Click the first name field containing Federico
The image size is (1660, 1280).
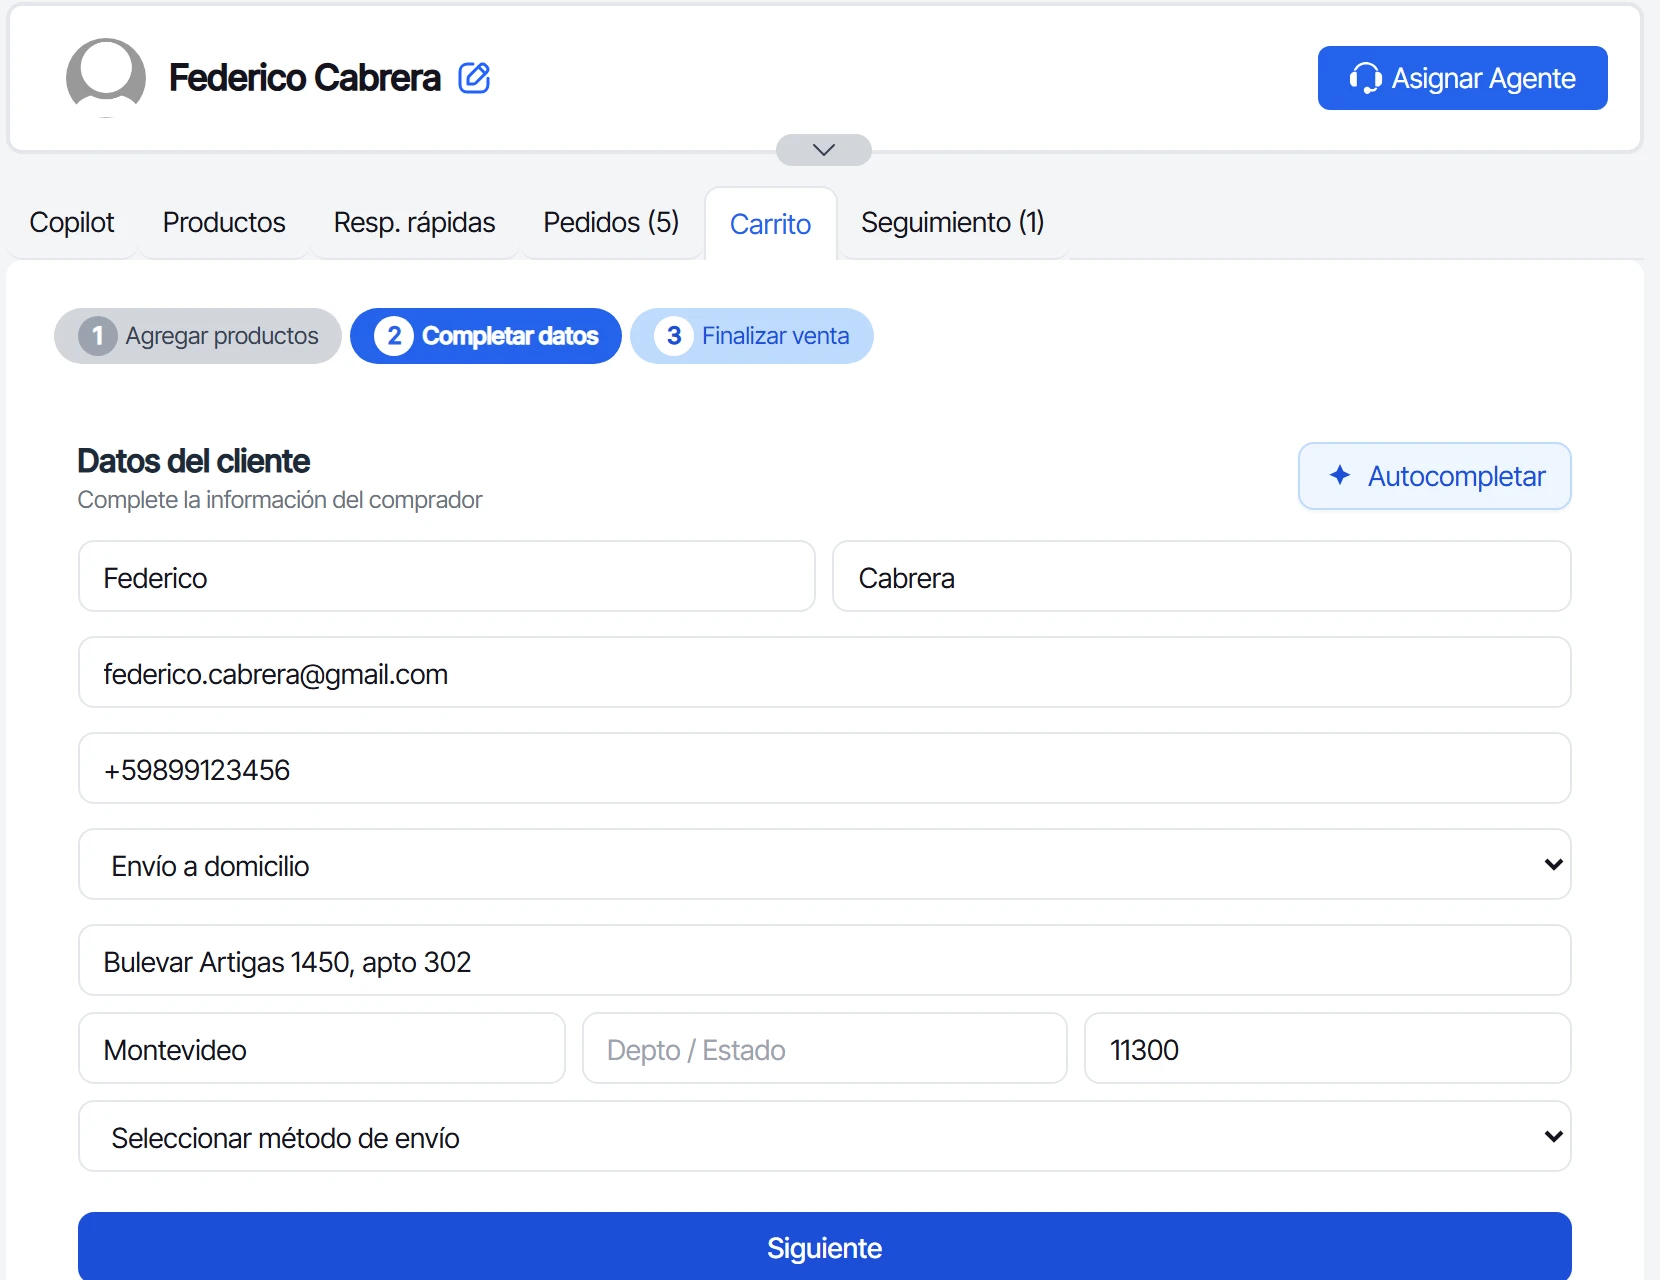point(447,576)
